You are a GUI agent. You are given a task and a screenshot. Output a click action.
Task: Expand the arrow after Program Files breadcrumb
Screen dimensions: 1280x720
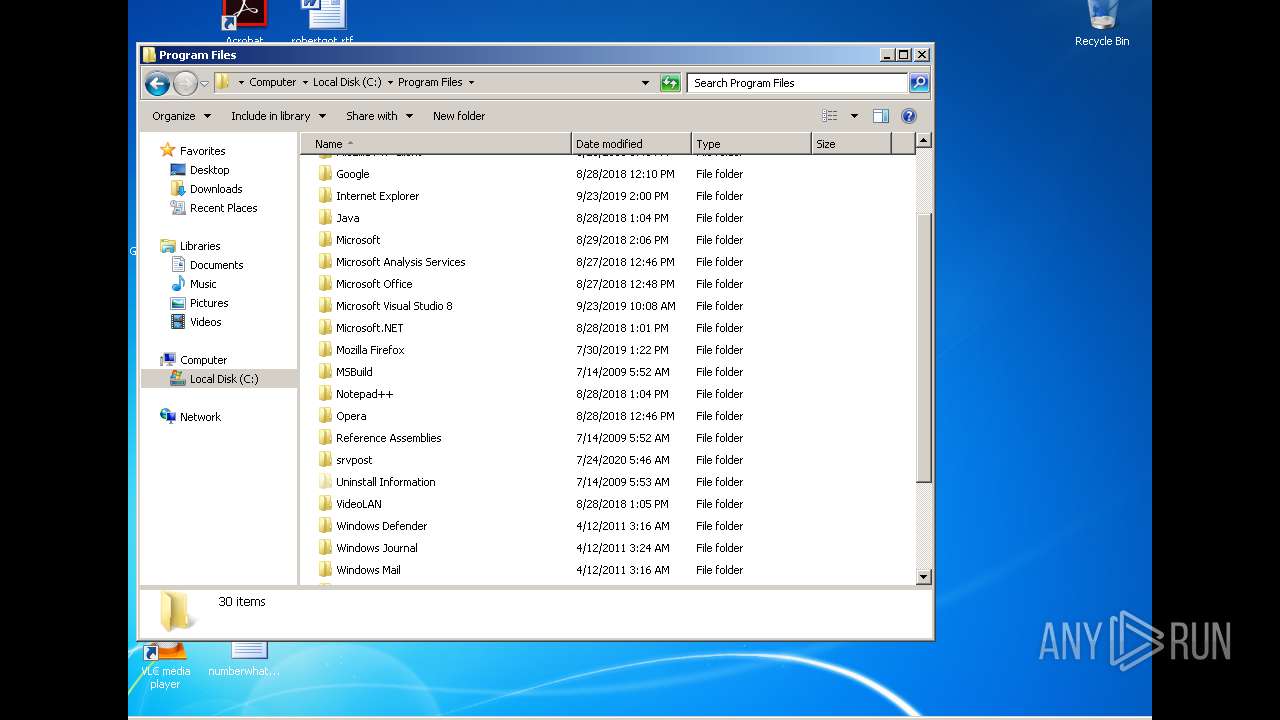(471, 83)
